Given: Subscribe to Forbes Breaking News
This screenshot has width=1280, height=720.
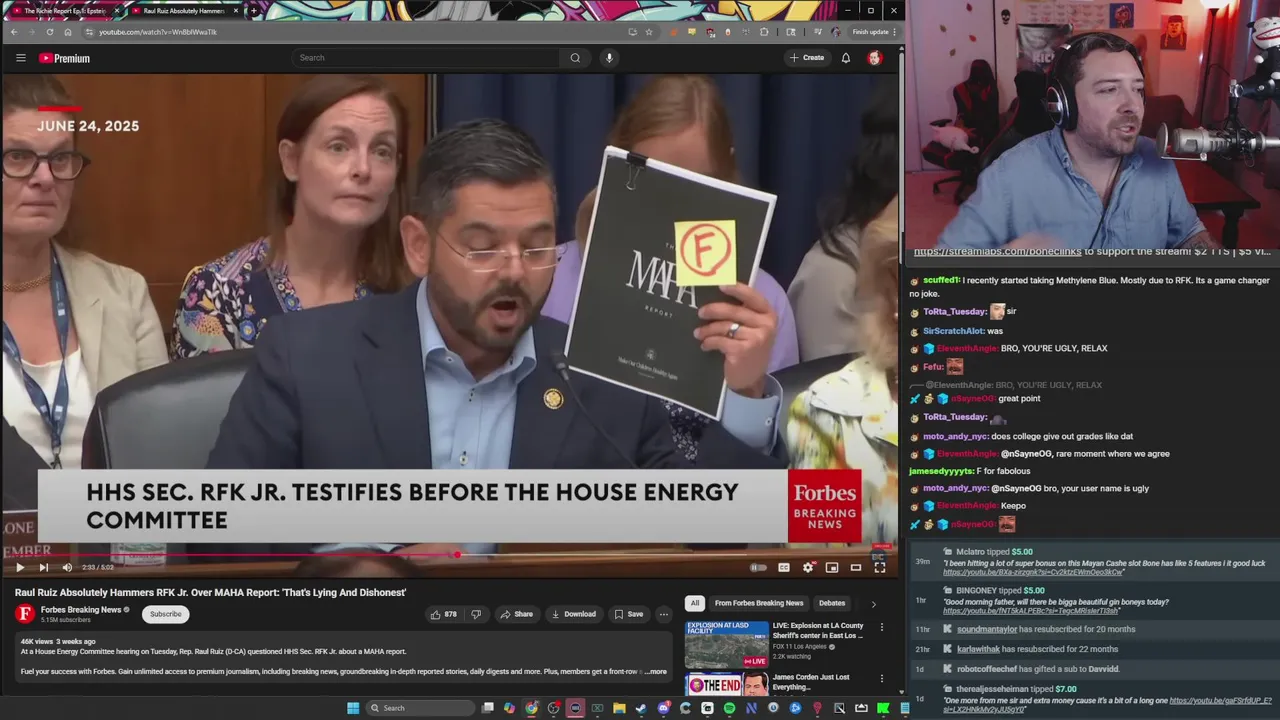Looking at the screenshot, I should click(166, 614).
